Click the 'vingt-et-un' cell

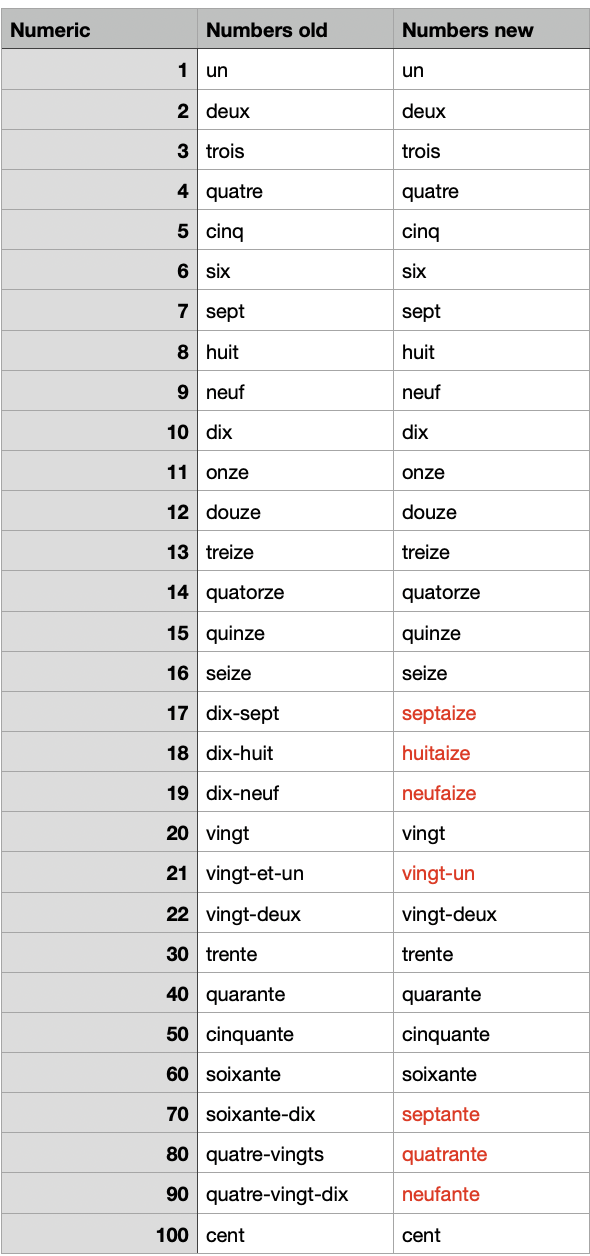point(295,873)
